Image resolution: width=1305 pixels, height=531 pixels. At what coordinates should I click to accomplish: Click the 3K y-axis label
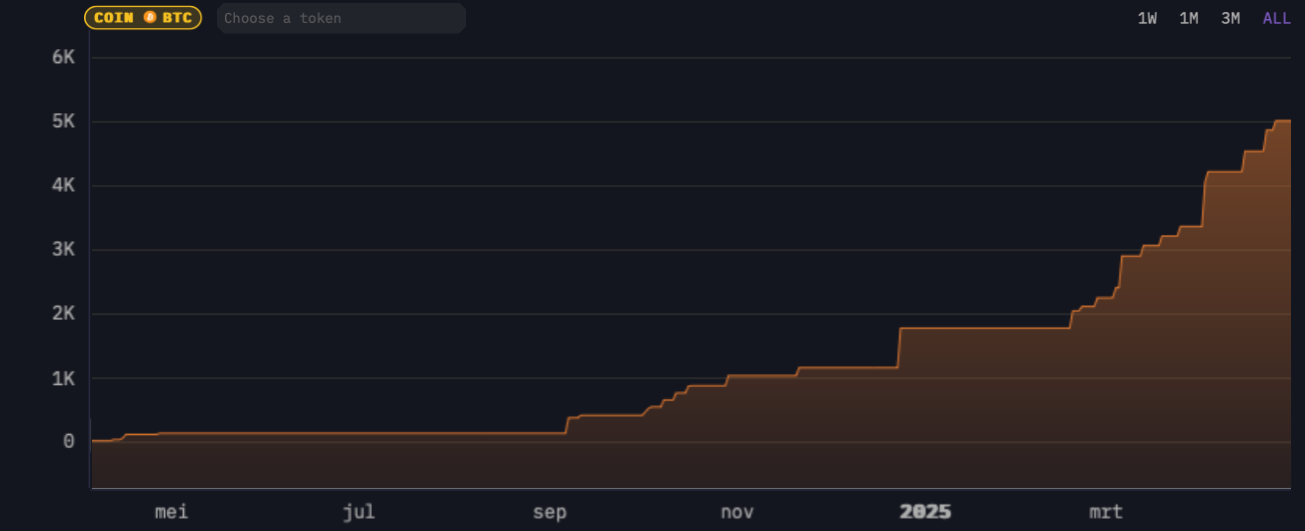click(x=63, y=249)
